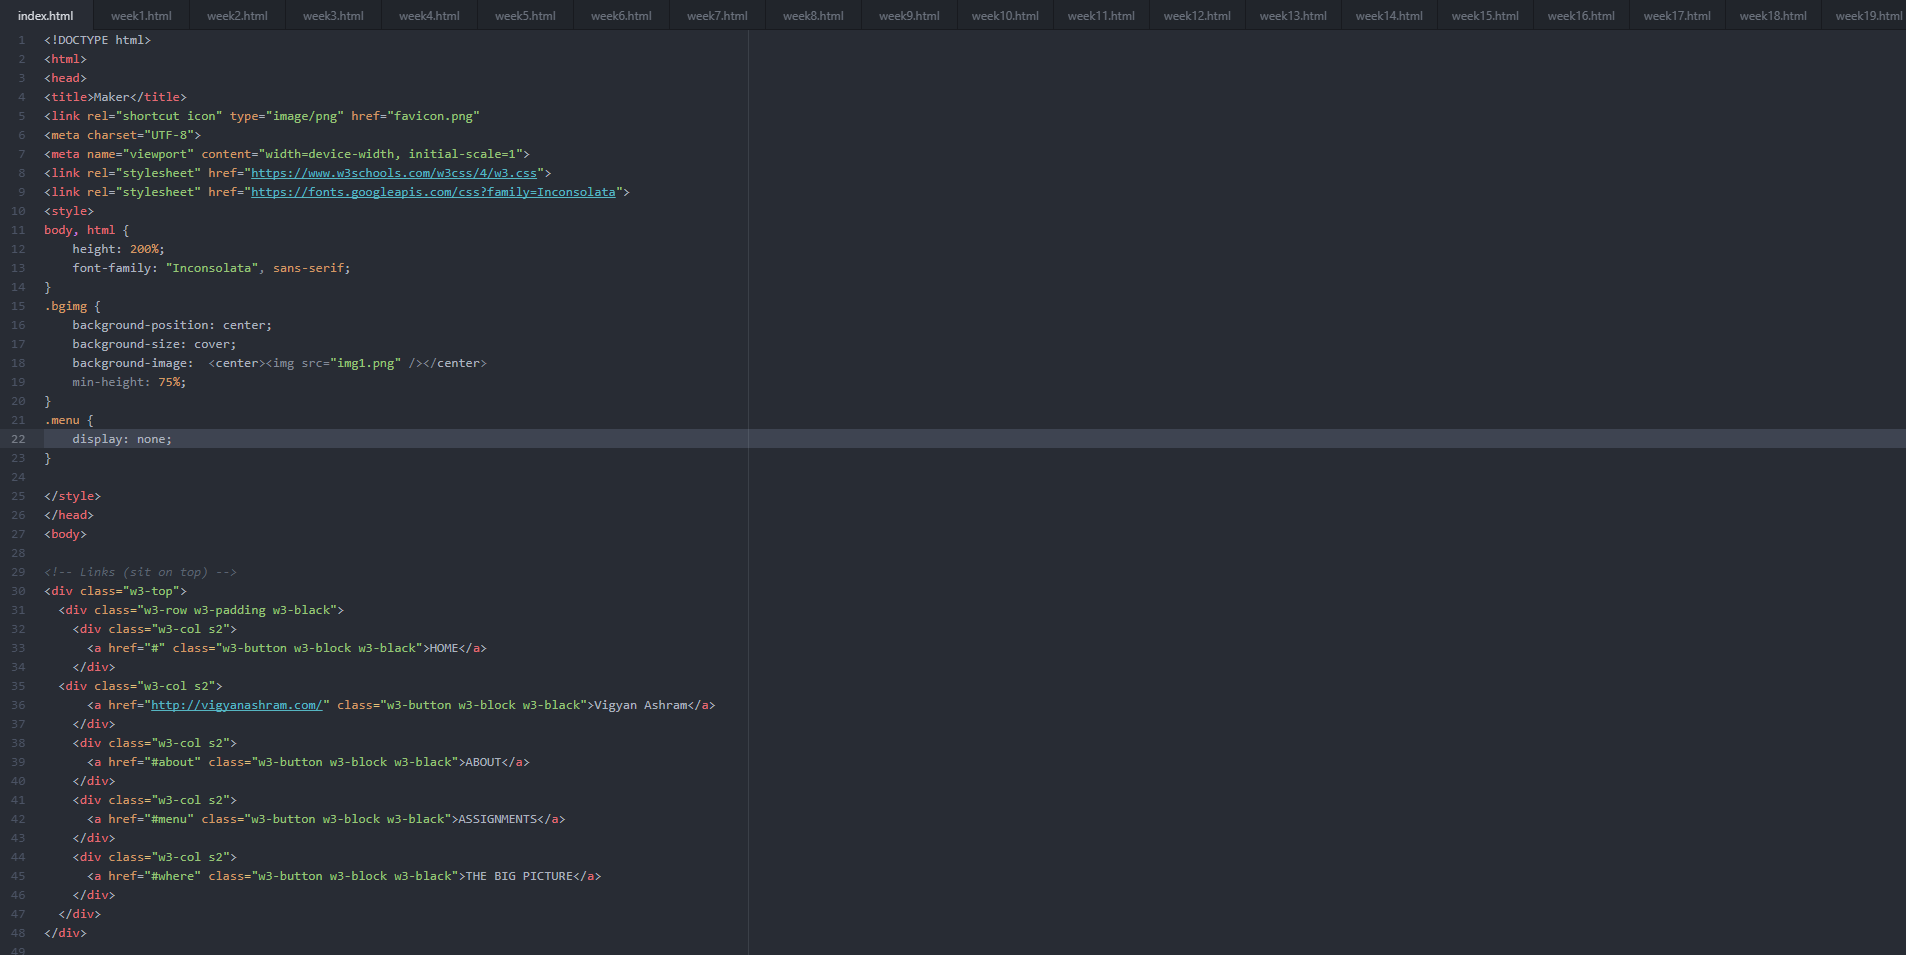Click the 'height: 200%;' declaration
The height and width of the screenshot is (955, 1906).
tap(118, 249)
